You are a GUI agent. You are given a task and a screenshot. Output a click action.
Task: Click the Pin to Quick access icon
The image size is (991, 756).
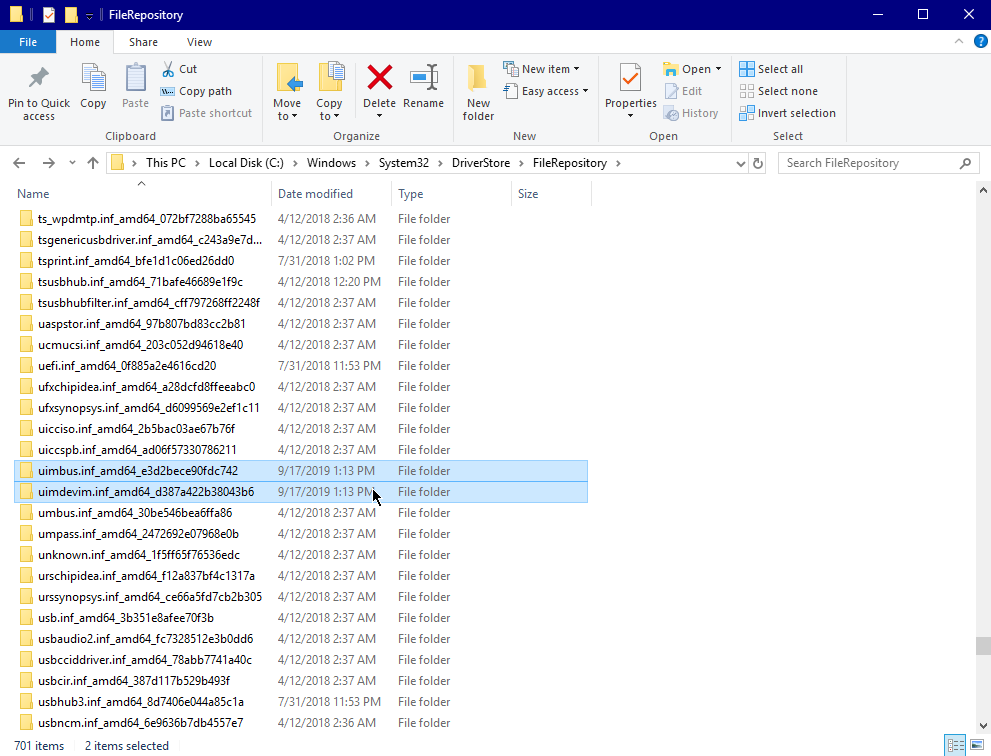39,78
